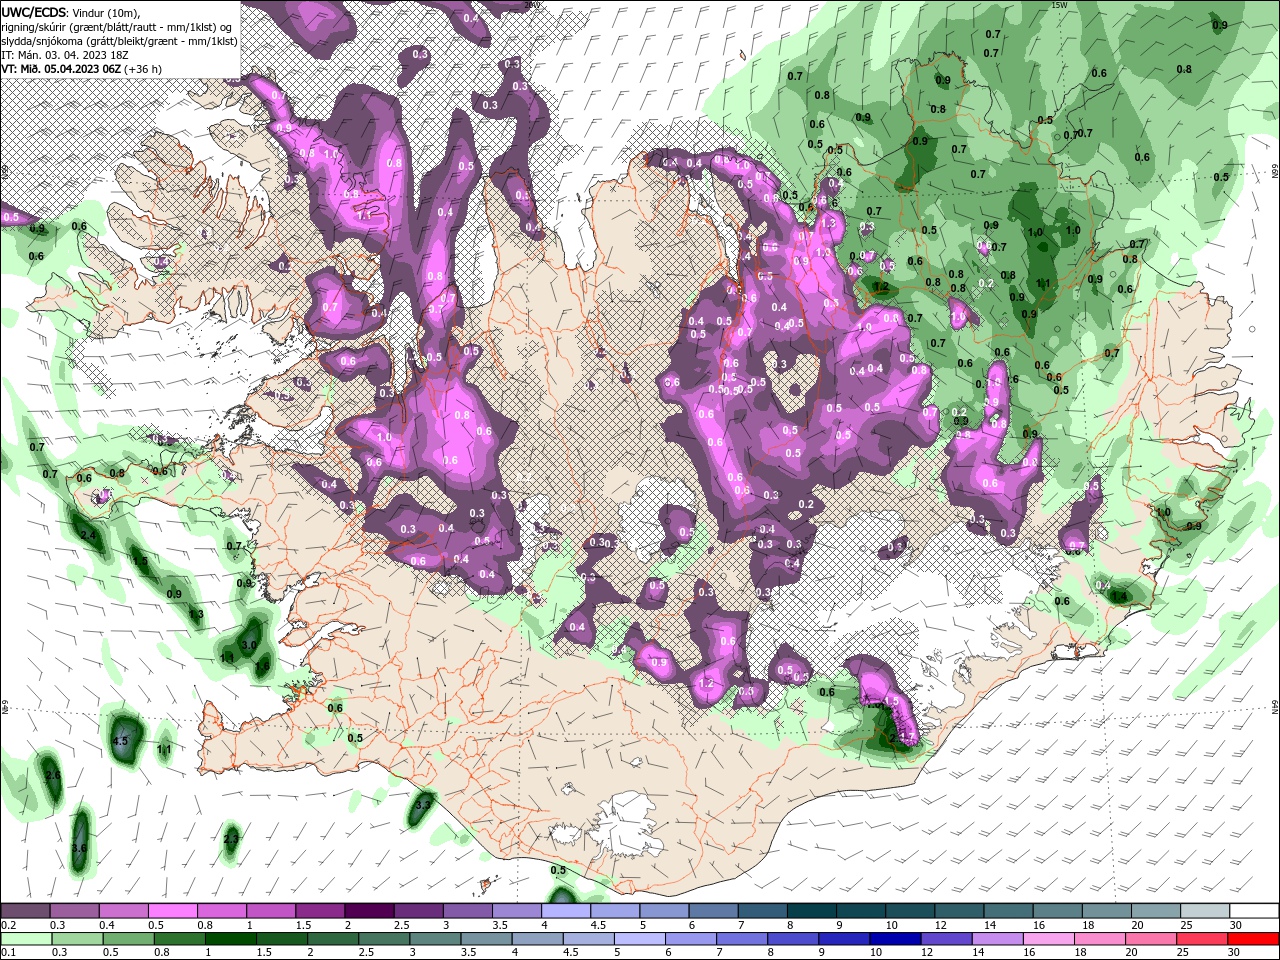Screen dimensions: 1280x960
Task: Click the palest green 0.1–0.3 swatch in lower legend
Action: (x=25, y=938)
